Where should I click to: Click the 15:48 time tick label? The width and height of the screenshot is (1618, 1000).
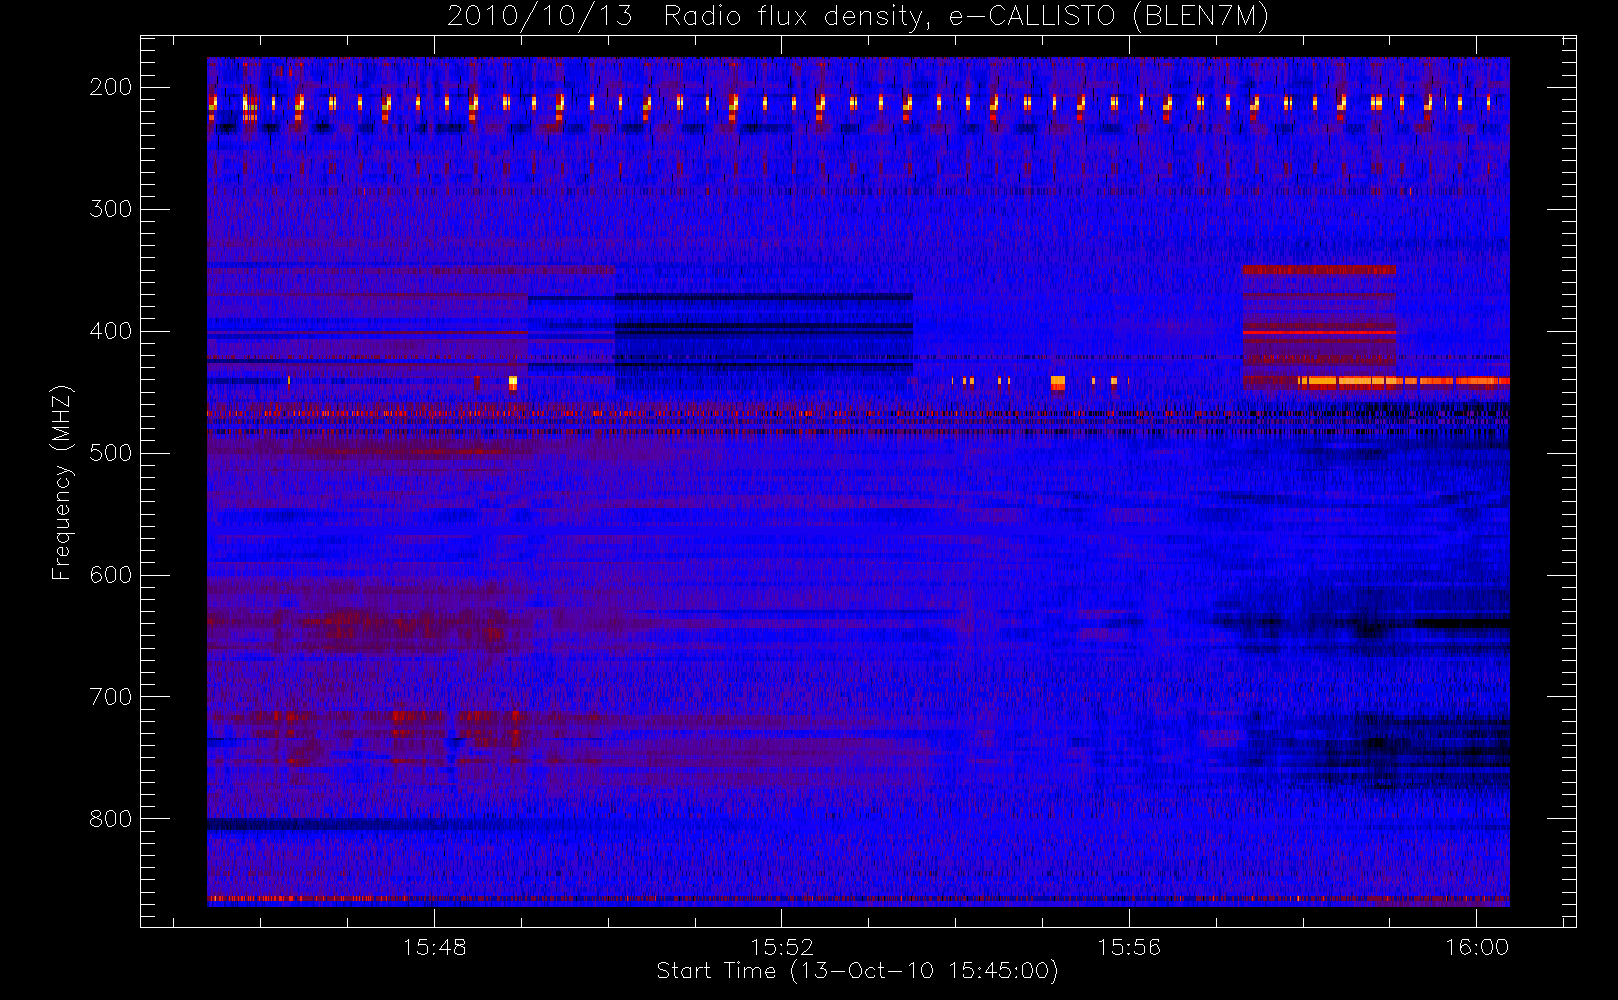[x=434, y=947]
